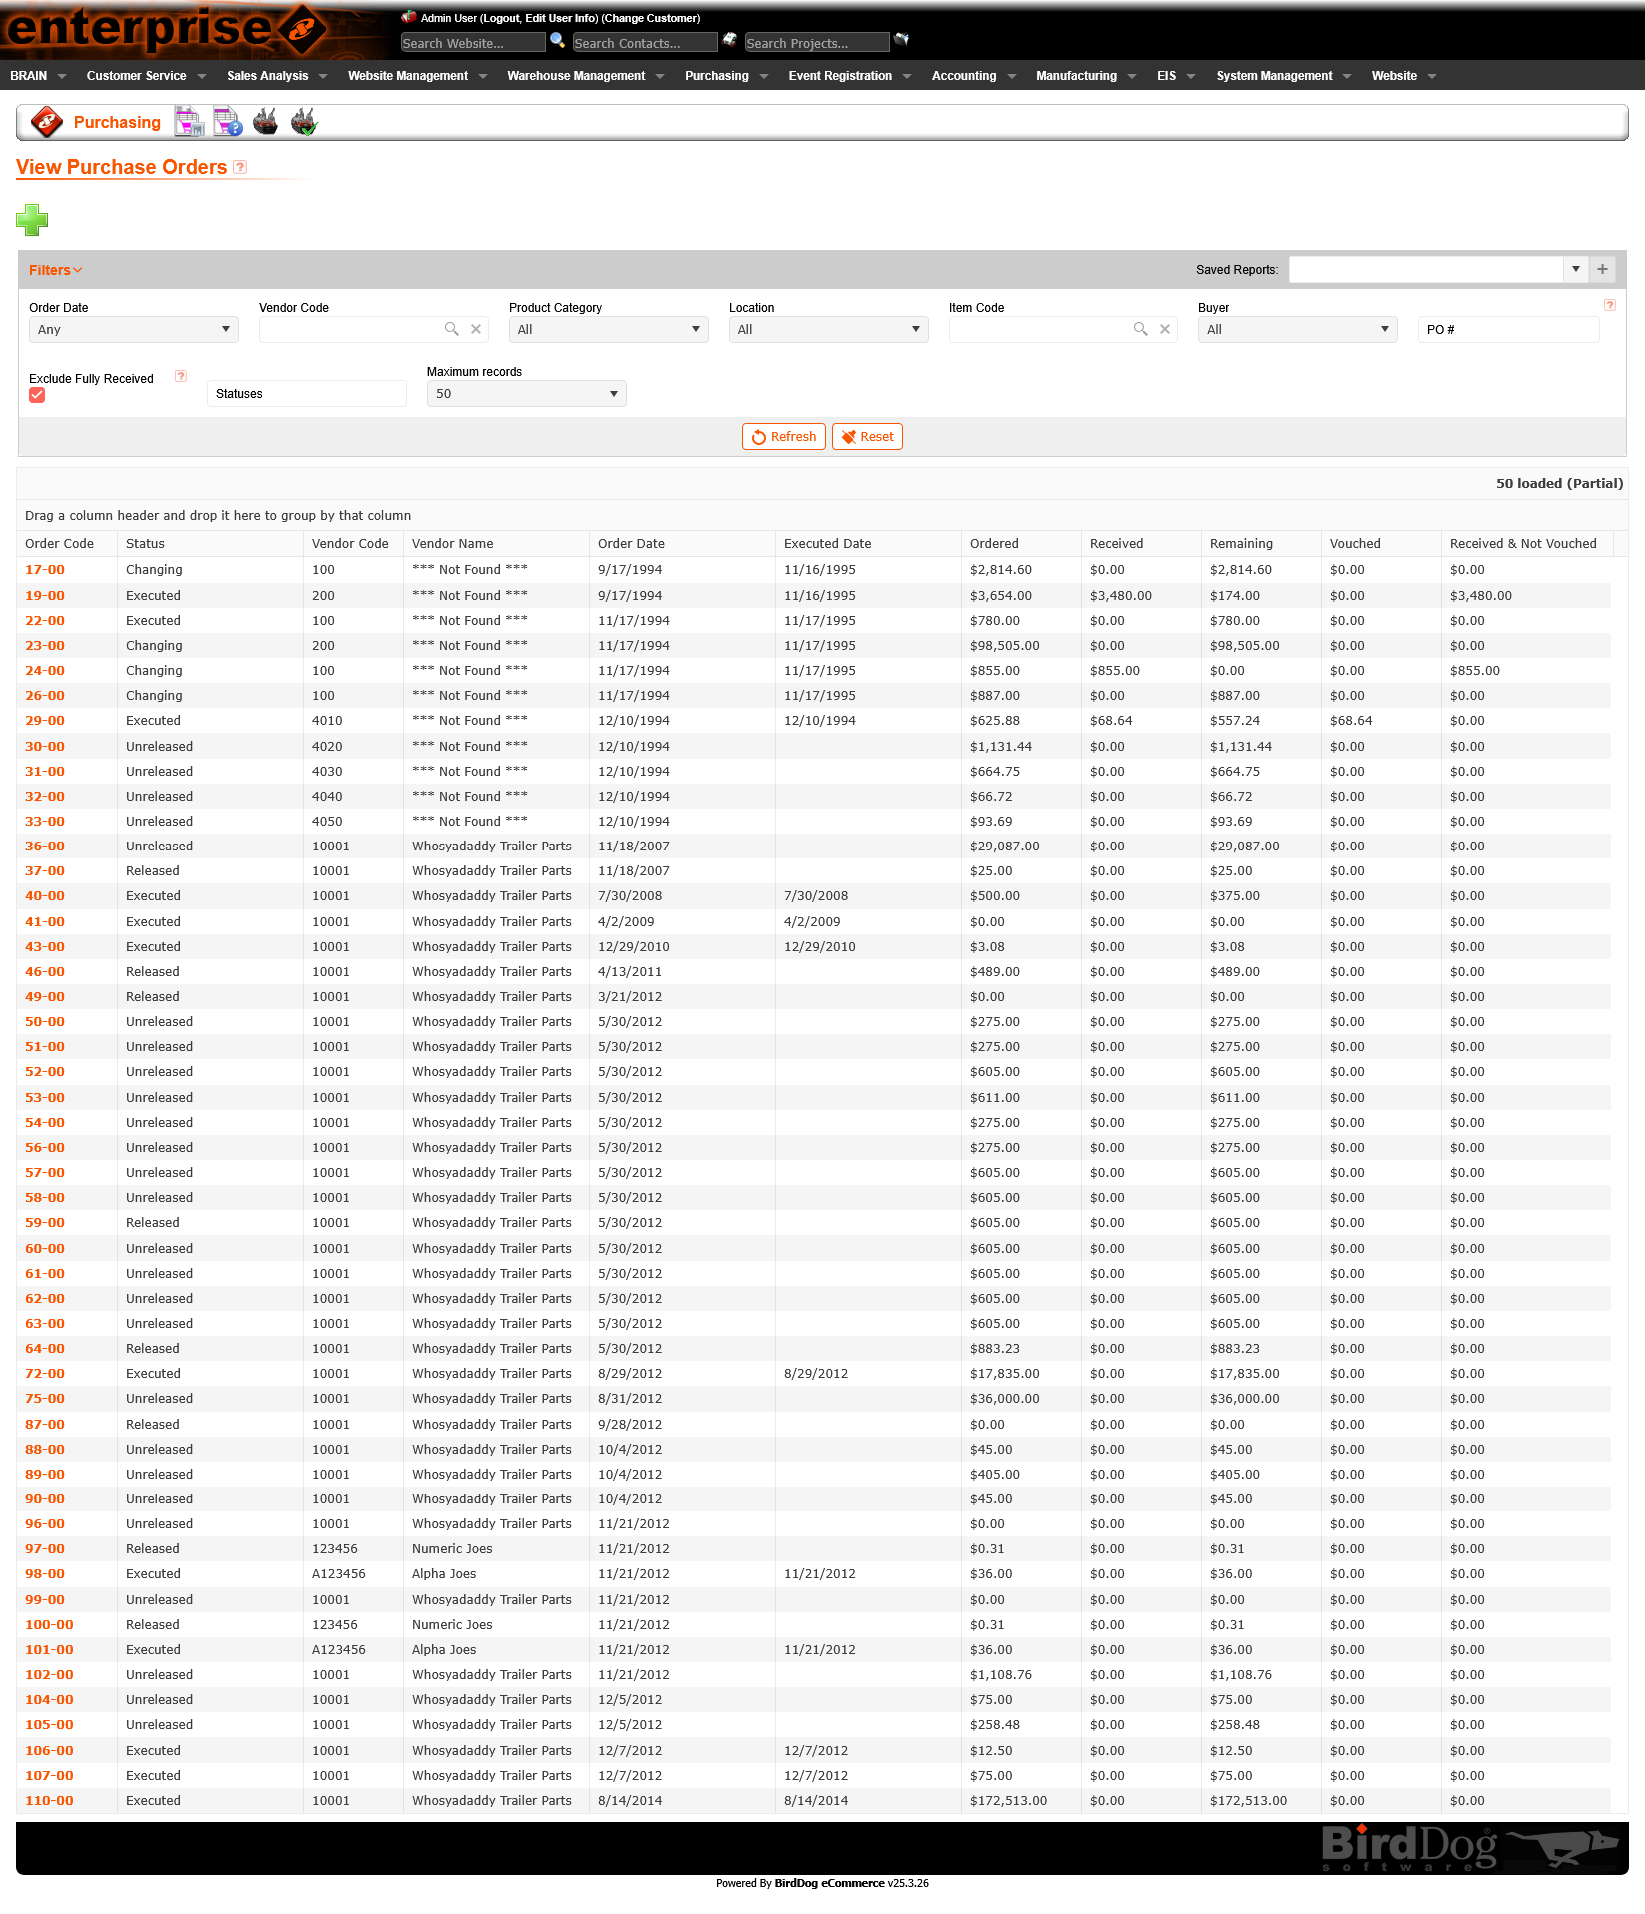Image resolution: width=1645 pixels, height=1914 pixels.
Task: Click the Logout link
Action: point(499,18)
